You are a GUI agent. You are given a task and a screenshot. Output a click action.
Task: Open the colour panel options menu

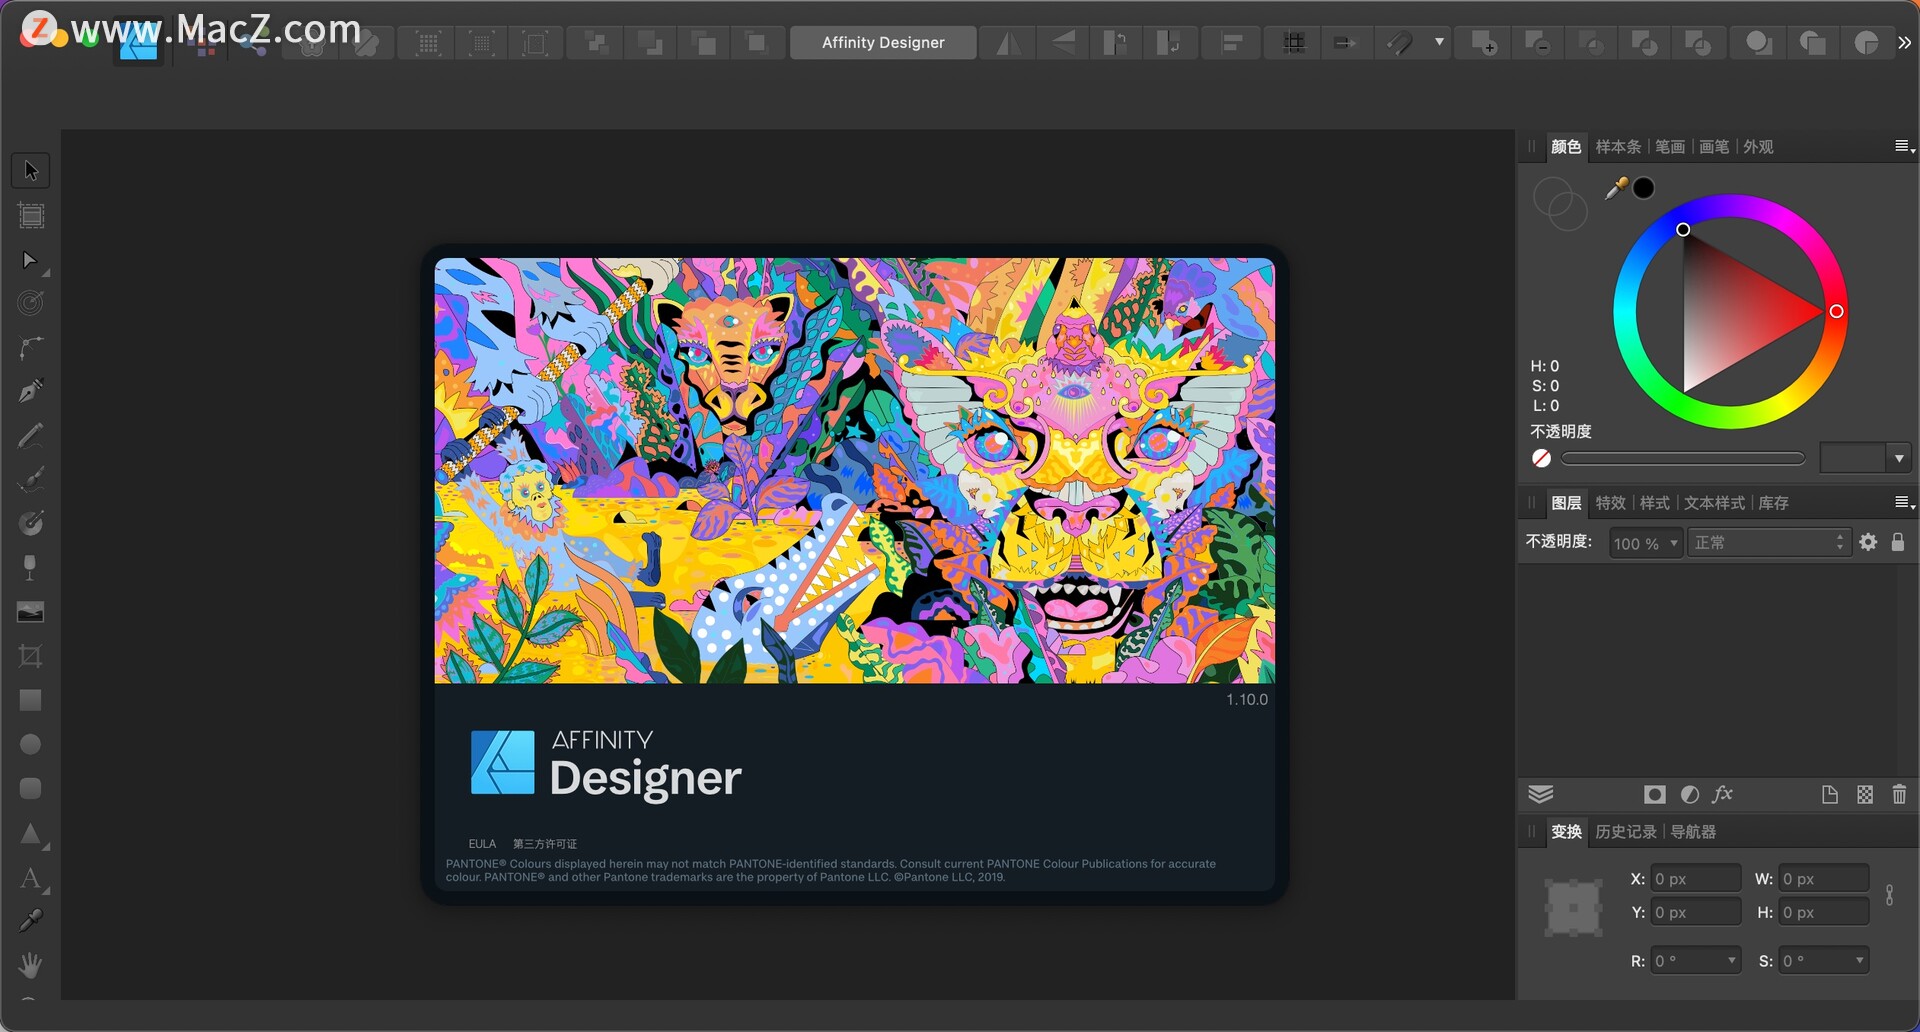(x=1905, y=147)
